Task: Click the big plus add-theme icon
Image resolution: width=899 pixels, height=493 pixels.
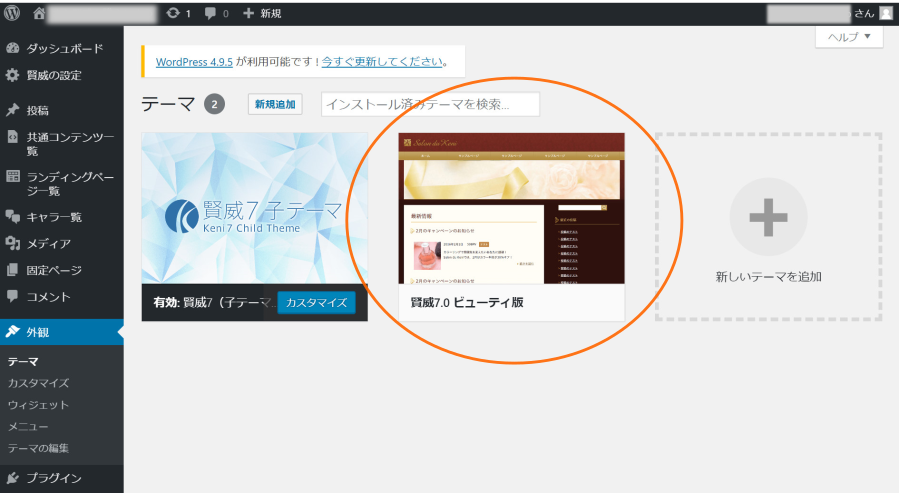Action: point(768,217)
